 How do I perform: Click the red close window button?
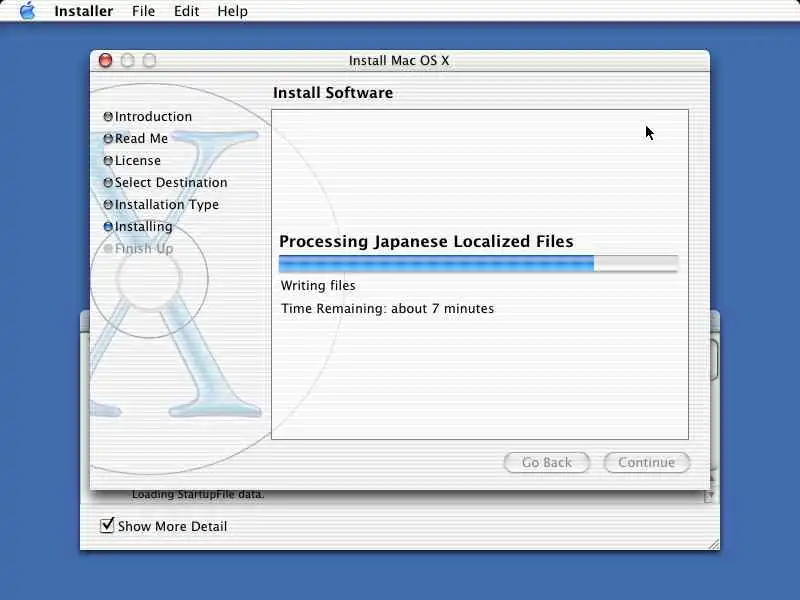click(106, 60)
